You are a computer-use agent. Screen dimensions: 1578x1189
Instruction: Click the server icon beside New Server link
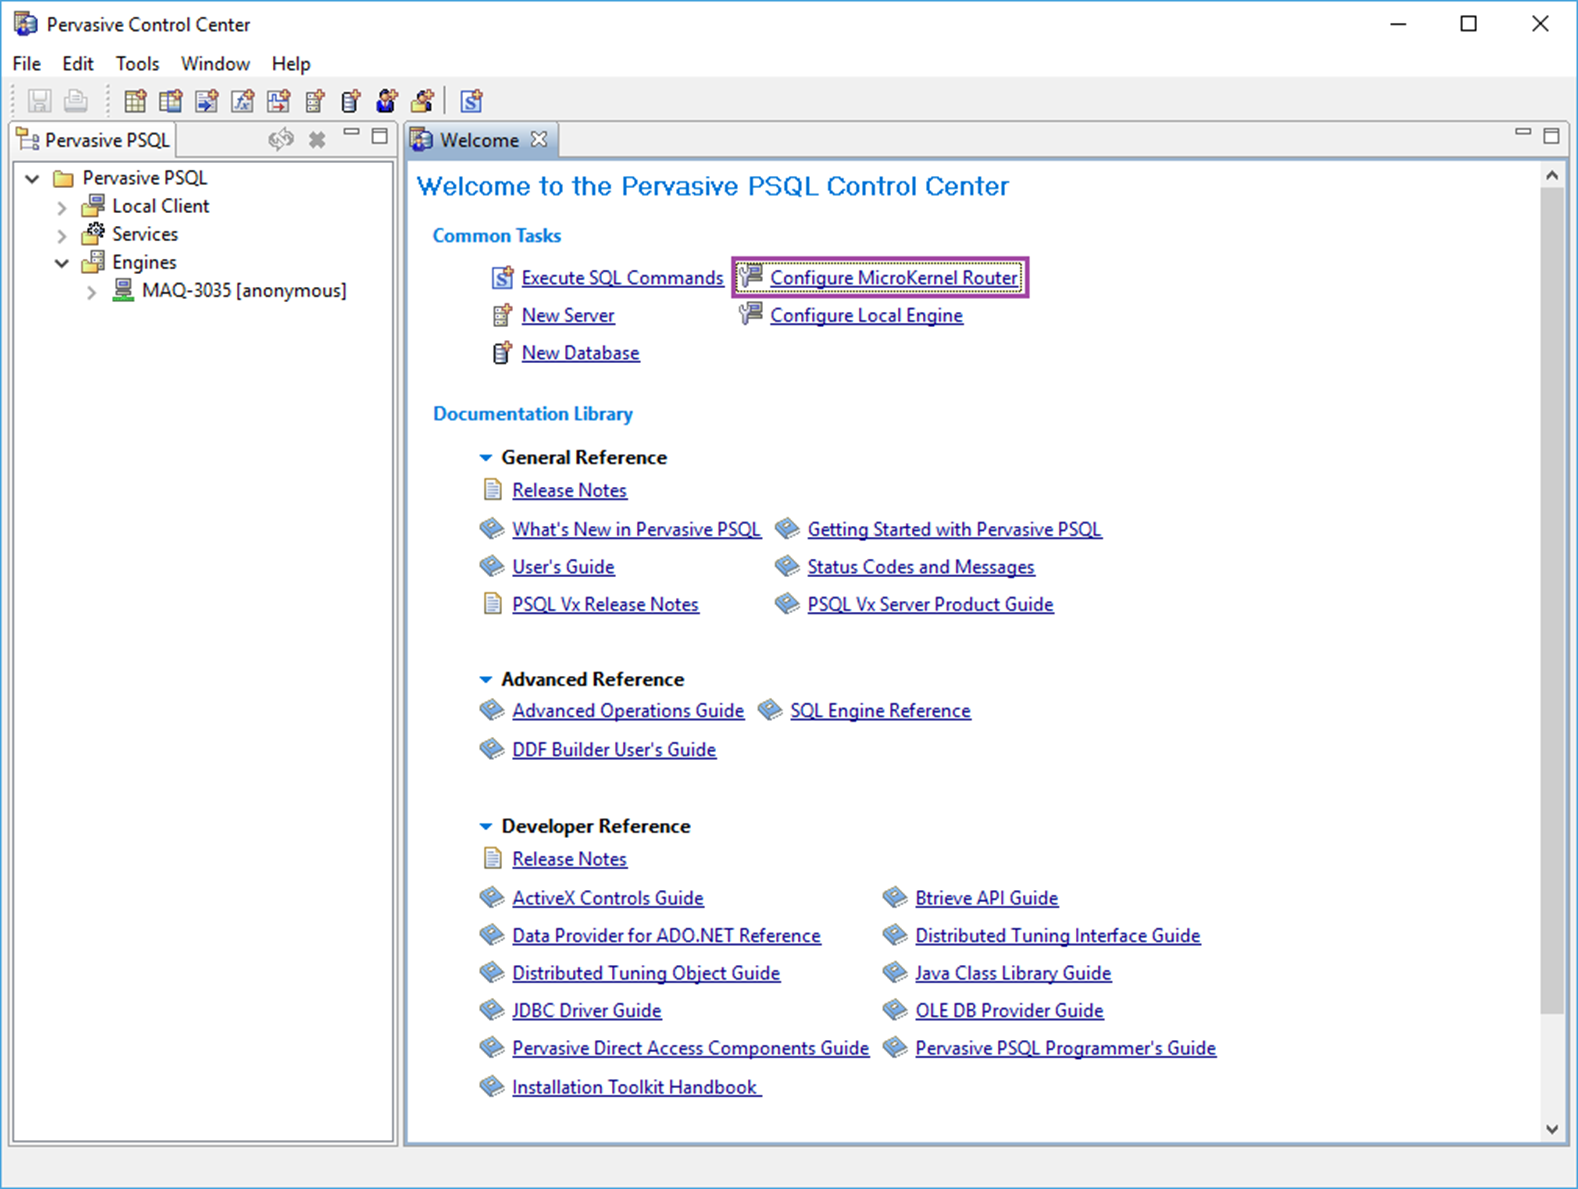click(502, 315)
